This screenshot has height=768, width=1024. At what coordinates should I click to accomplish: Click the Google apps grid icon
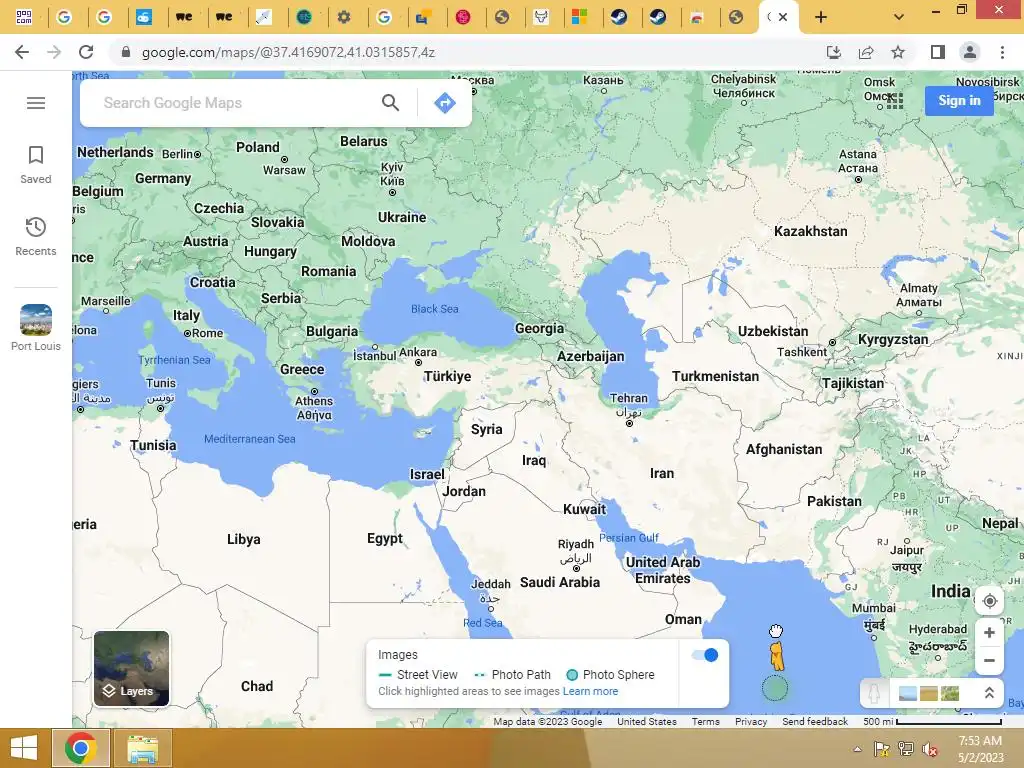(895, 100)
